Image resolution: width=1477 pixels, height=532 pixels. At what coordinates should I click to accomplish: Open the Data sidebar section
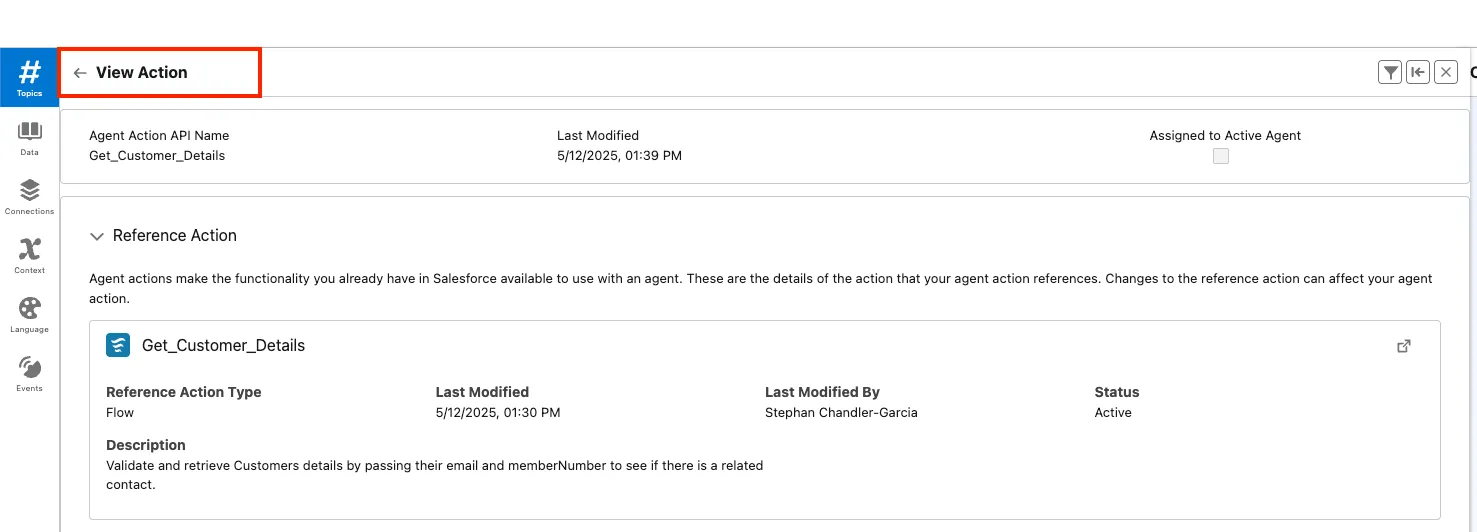pyautogui.click(x=29, y=137)
